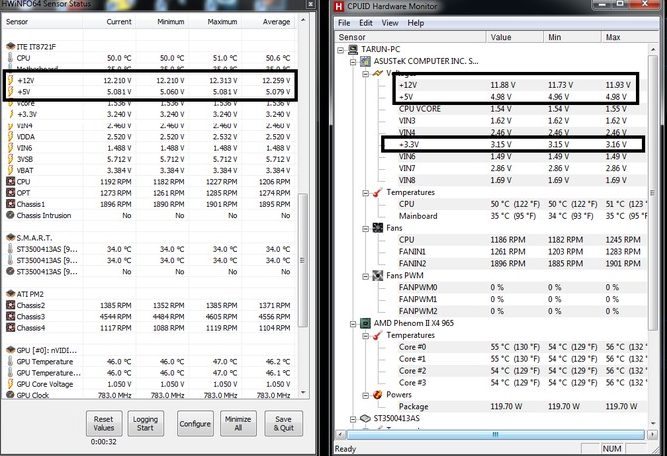Click the Hardware Monitor scroll right arrow

(x=652, y=435)
